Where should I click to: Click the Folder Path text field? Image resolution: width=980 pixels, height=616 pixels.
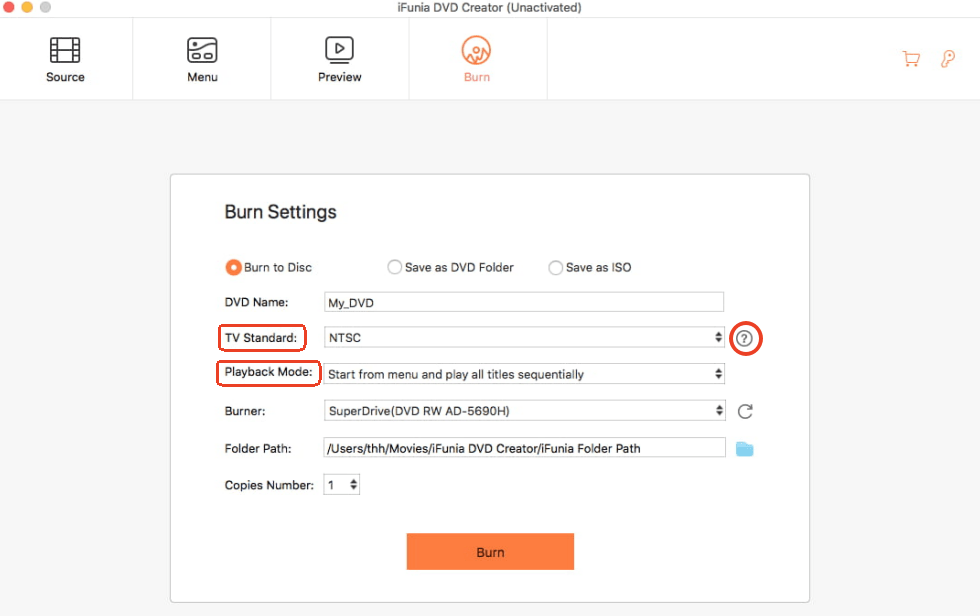click(523, 448)
